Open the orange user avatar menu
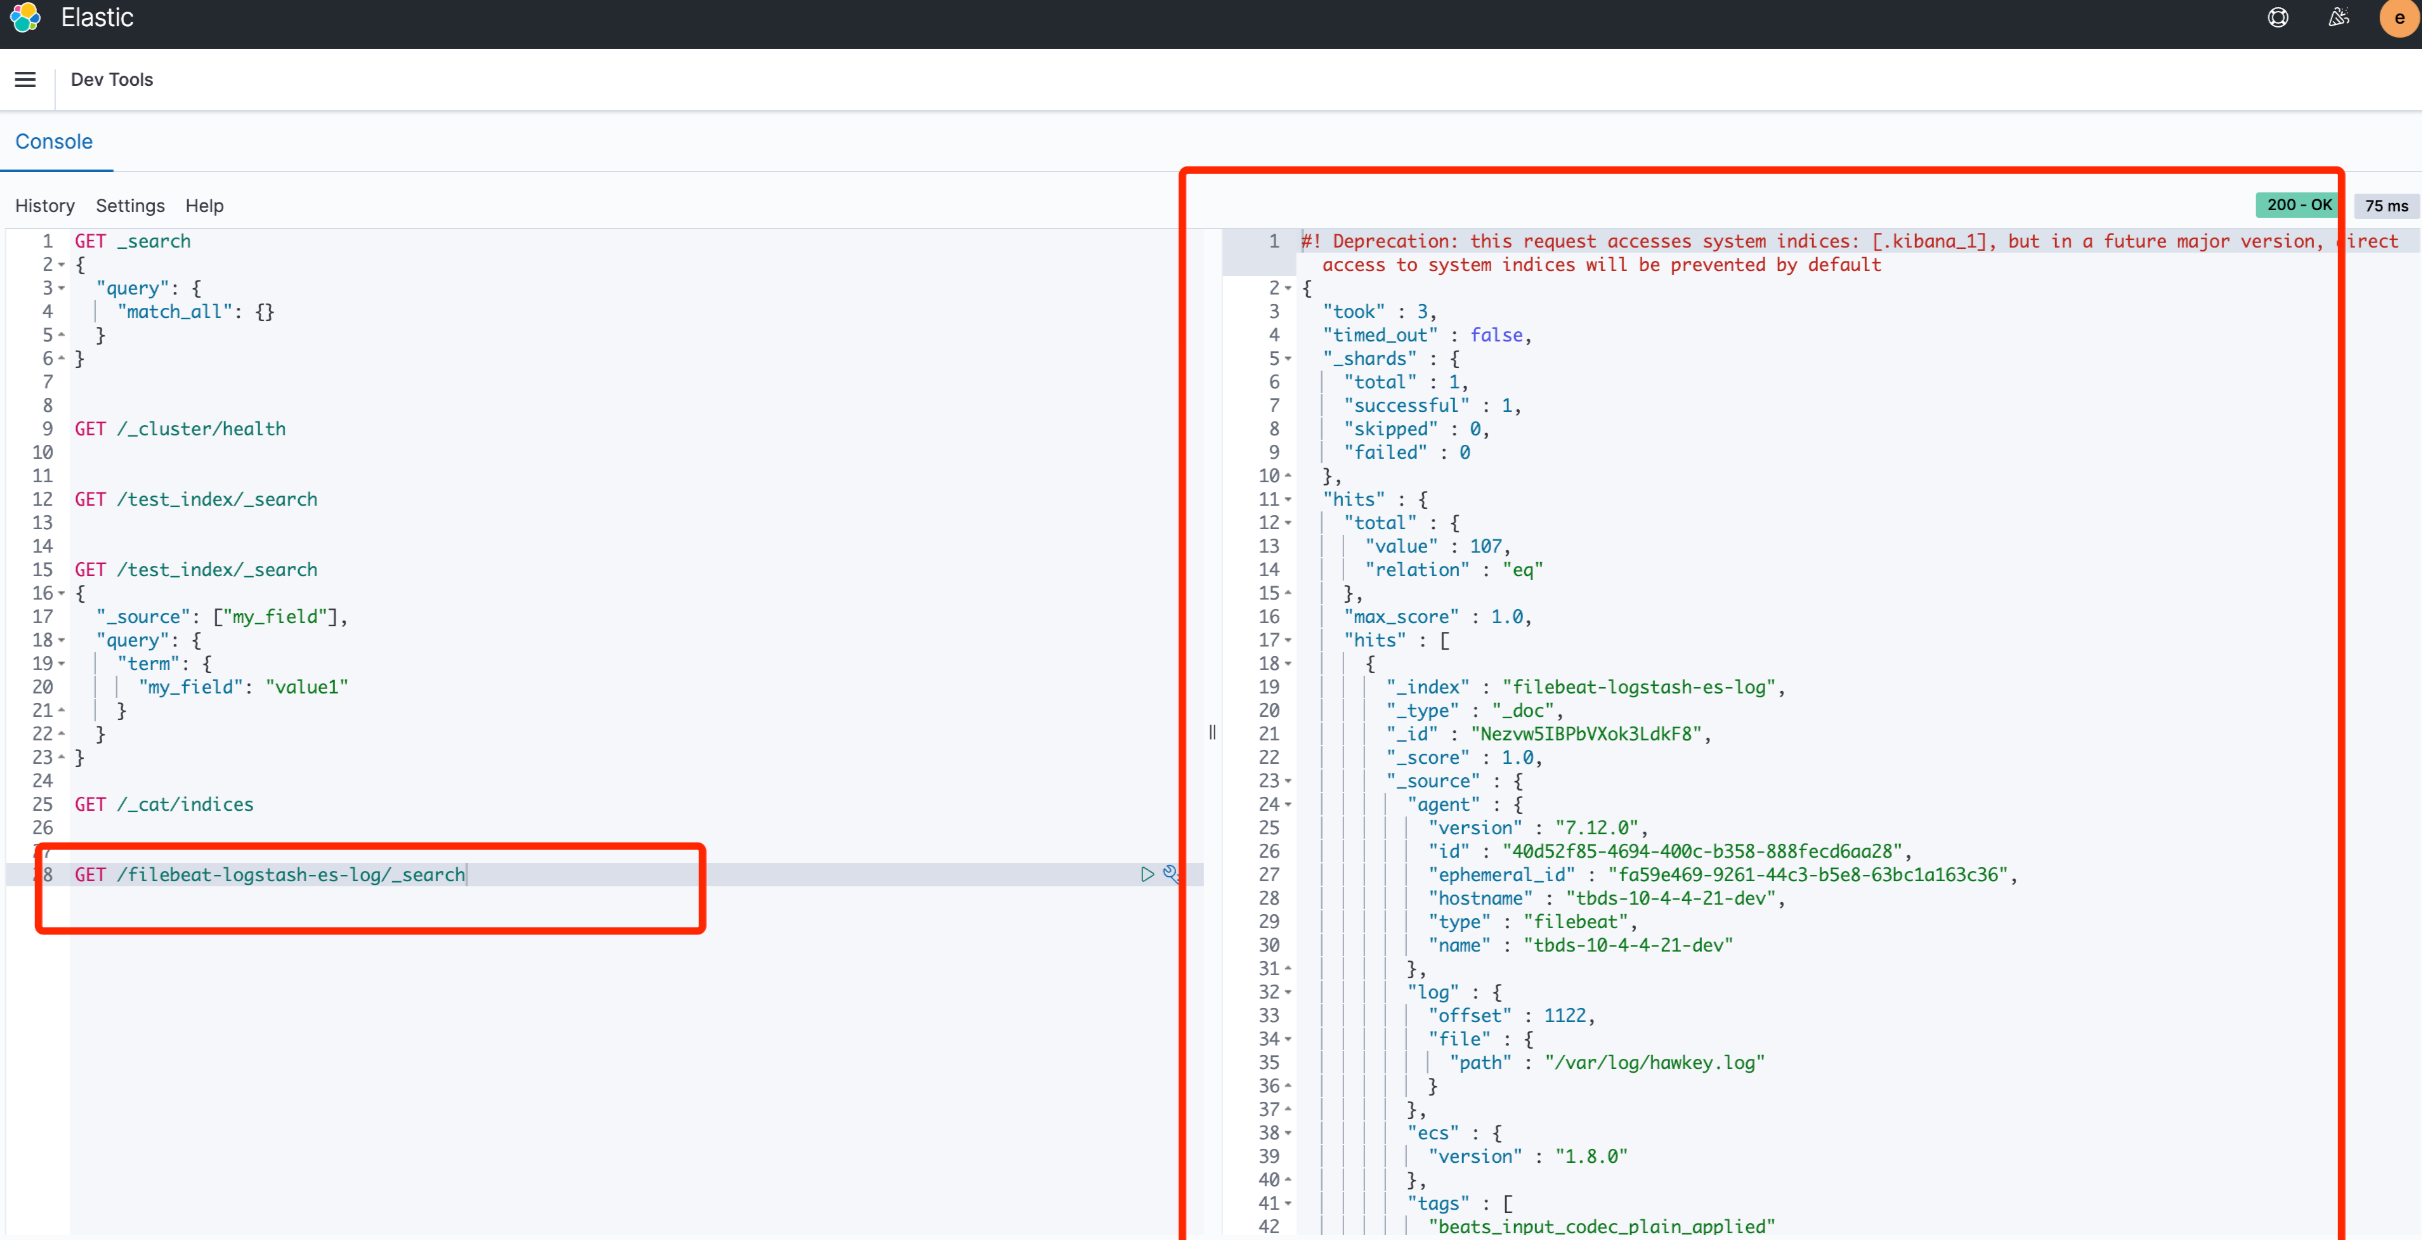 coord(2398,18)
